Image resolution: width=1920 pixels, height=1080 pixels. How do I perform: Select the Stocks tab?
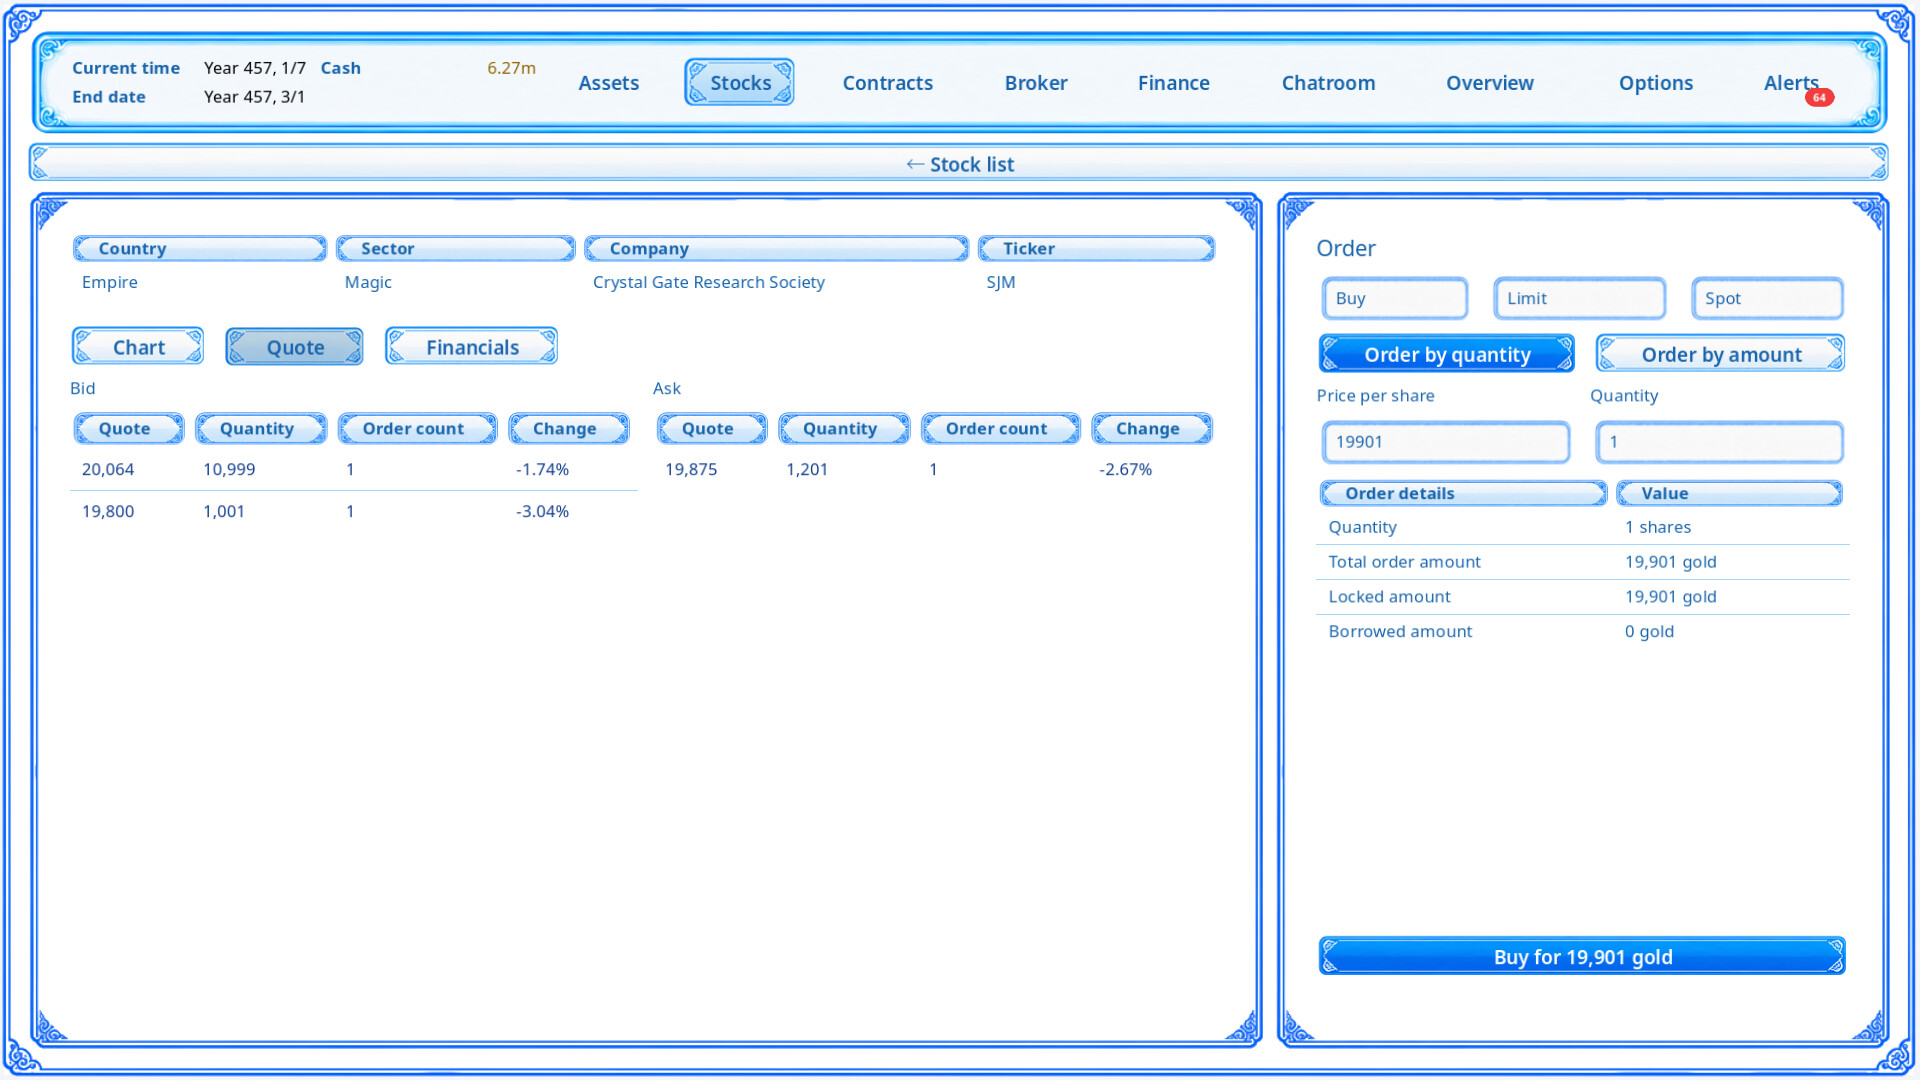[740, 83]
